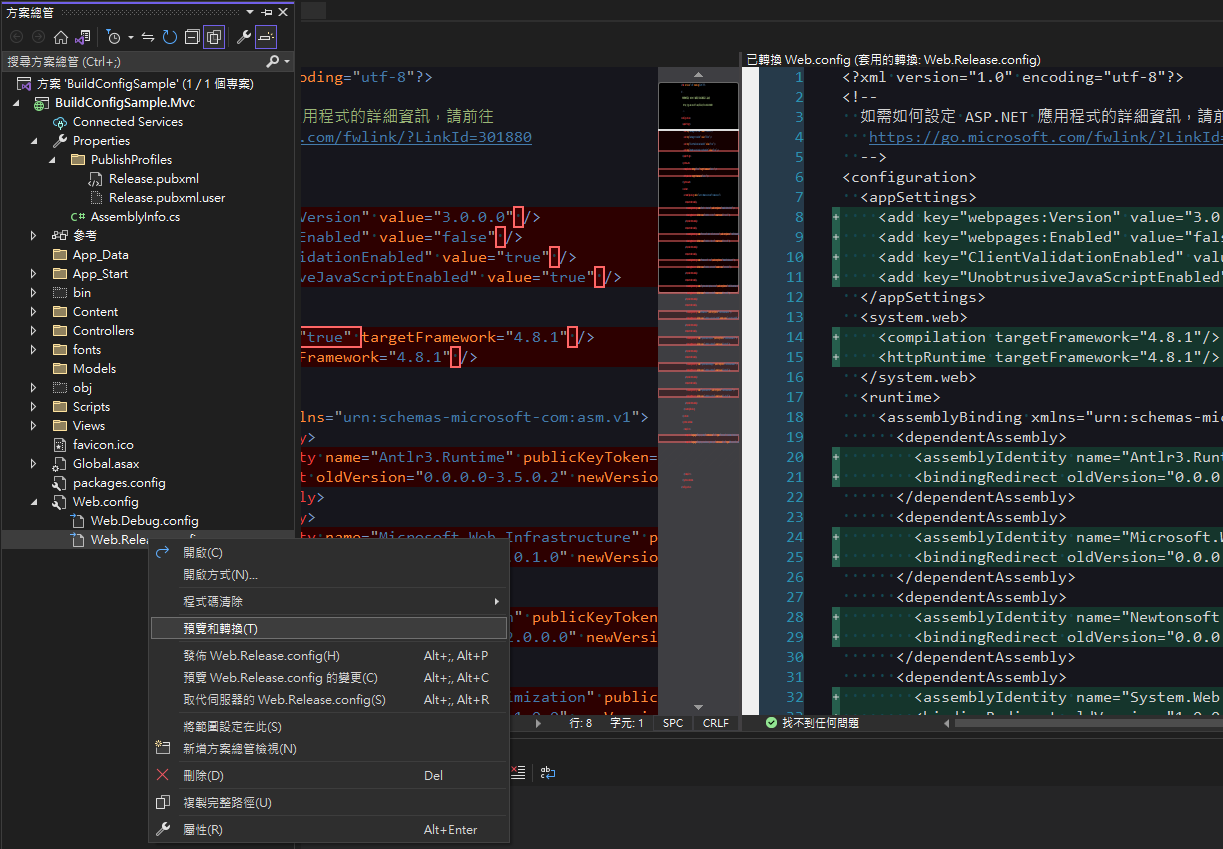Click the CRLF line-ending indicator
This screenshot has width=1223, height=849.
(x=714, y=722)
